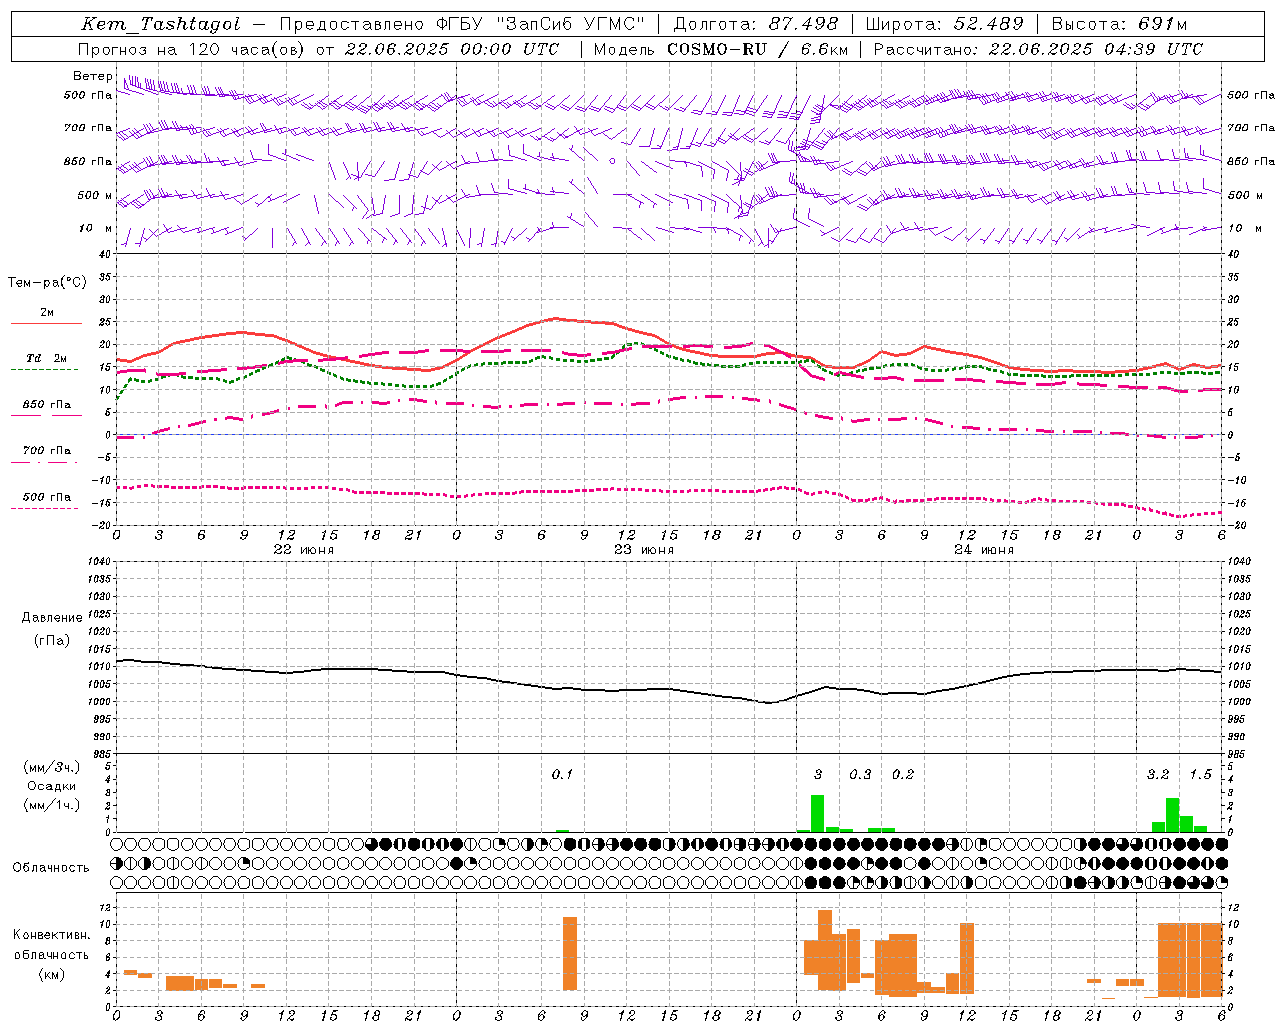Select the model name COSMO-RU / 6.6км
This screenshot has height=1024, width=1280.
pyautogui.click(x=756, y=49)
